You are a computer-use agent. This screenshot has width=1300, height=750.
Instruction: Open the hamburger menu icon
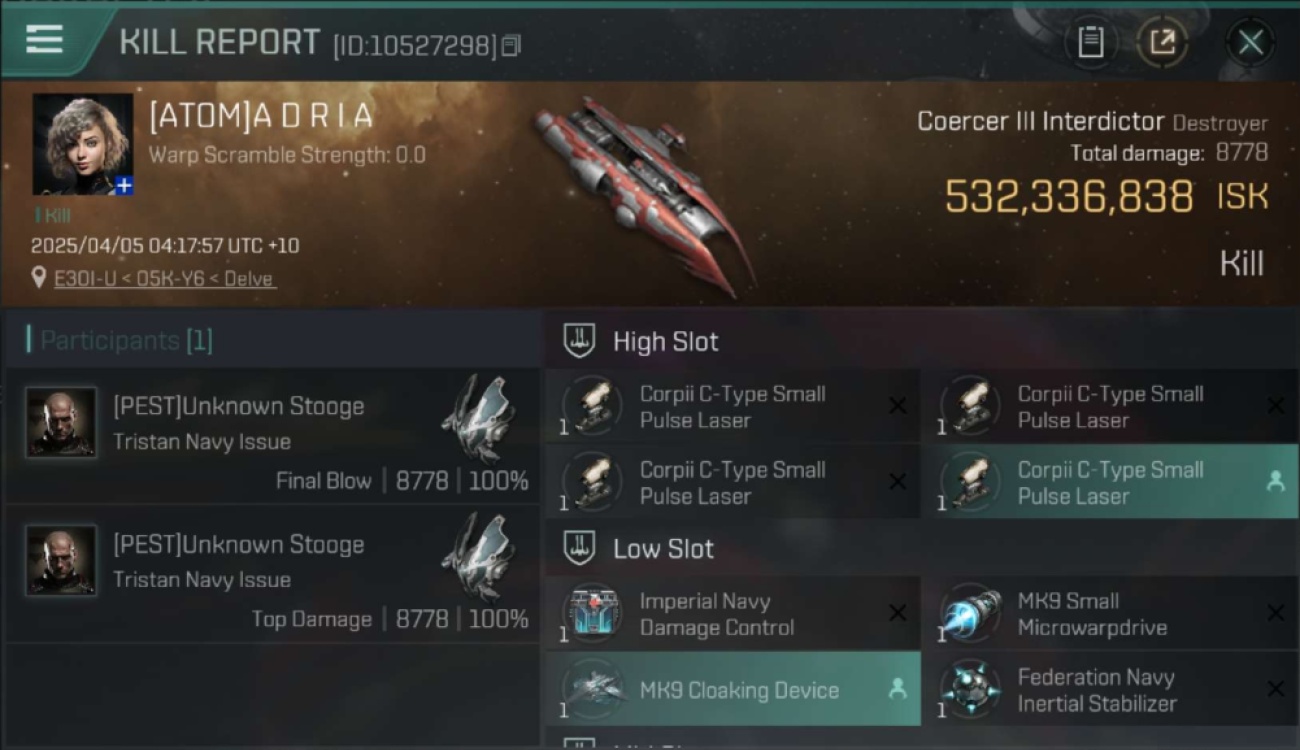point(44,39)
